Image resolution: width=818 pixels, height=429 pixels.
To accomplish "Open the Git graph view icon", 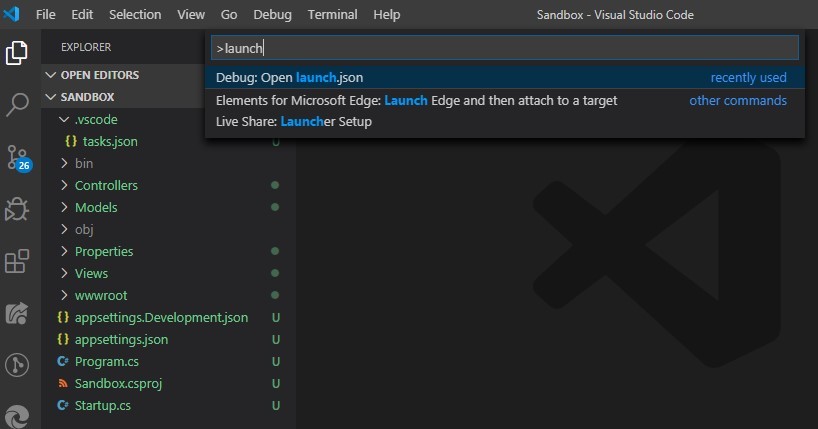I will [x=17, y=365].
